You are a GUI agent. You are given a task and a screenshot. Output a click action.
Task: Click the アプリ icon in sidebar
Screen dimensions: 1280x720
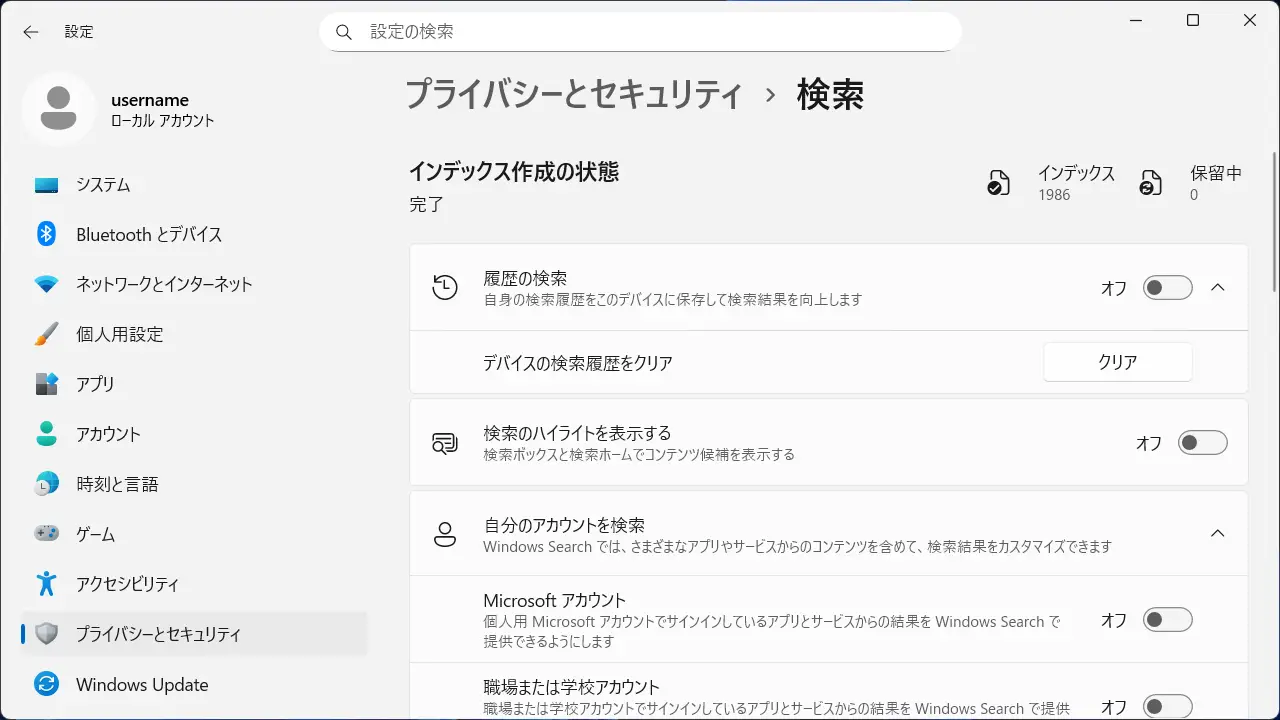(46, 384)
